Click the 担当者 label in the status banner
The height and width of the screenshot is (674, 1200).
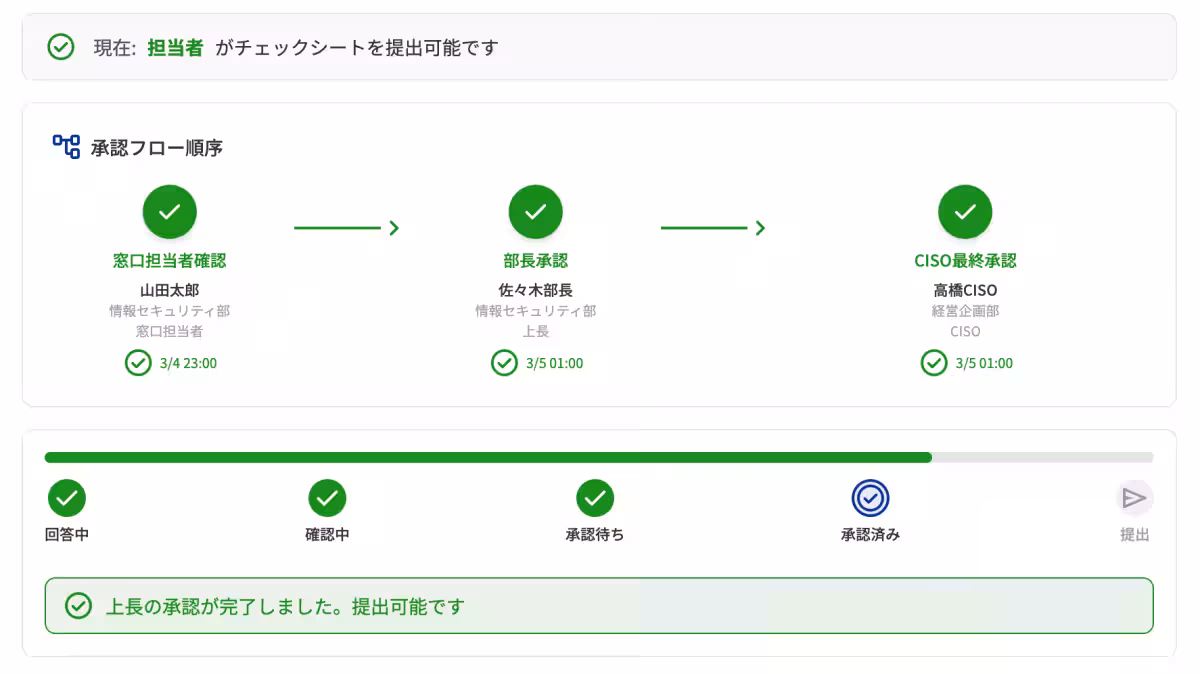175,48
